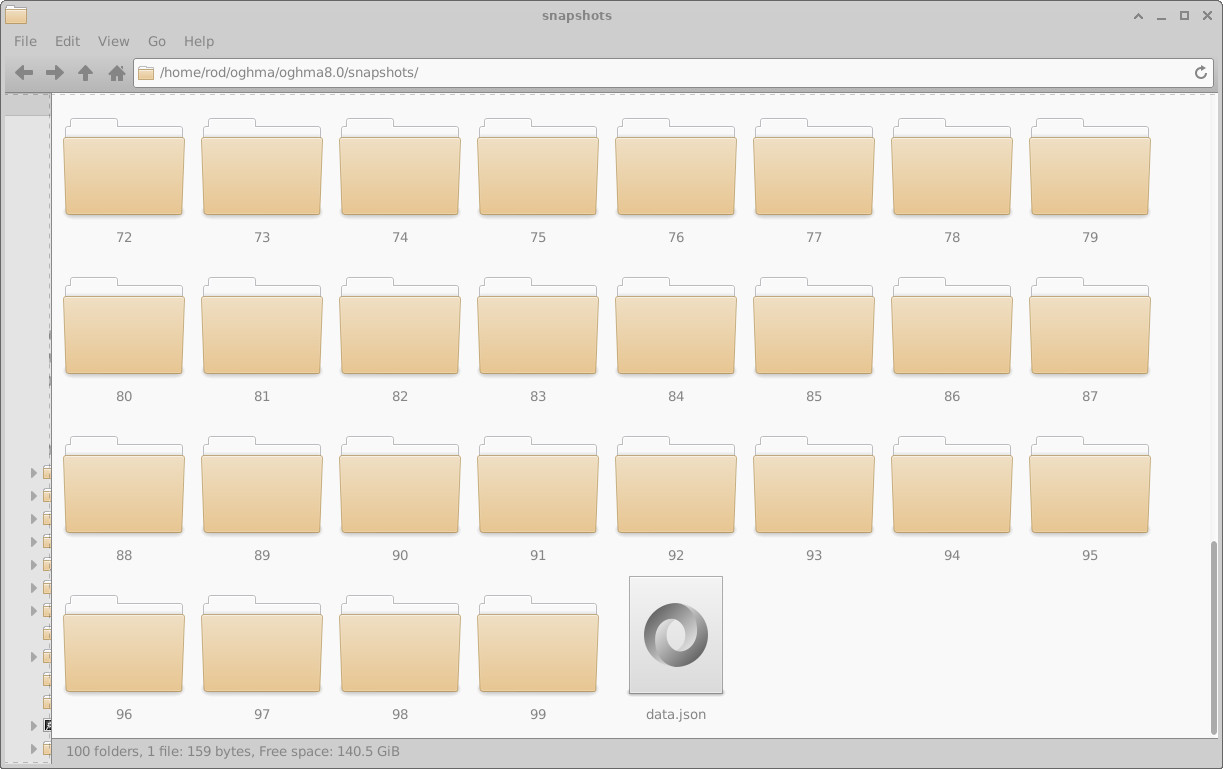
Task: Select folder 93
Action: point(814,498)
